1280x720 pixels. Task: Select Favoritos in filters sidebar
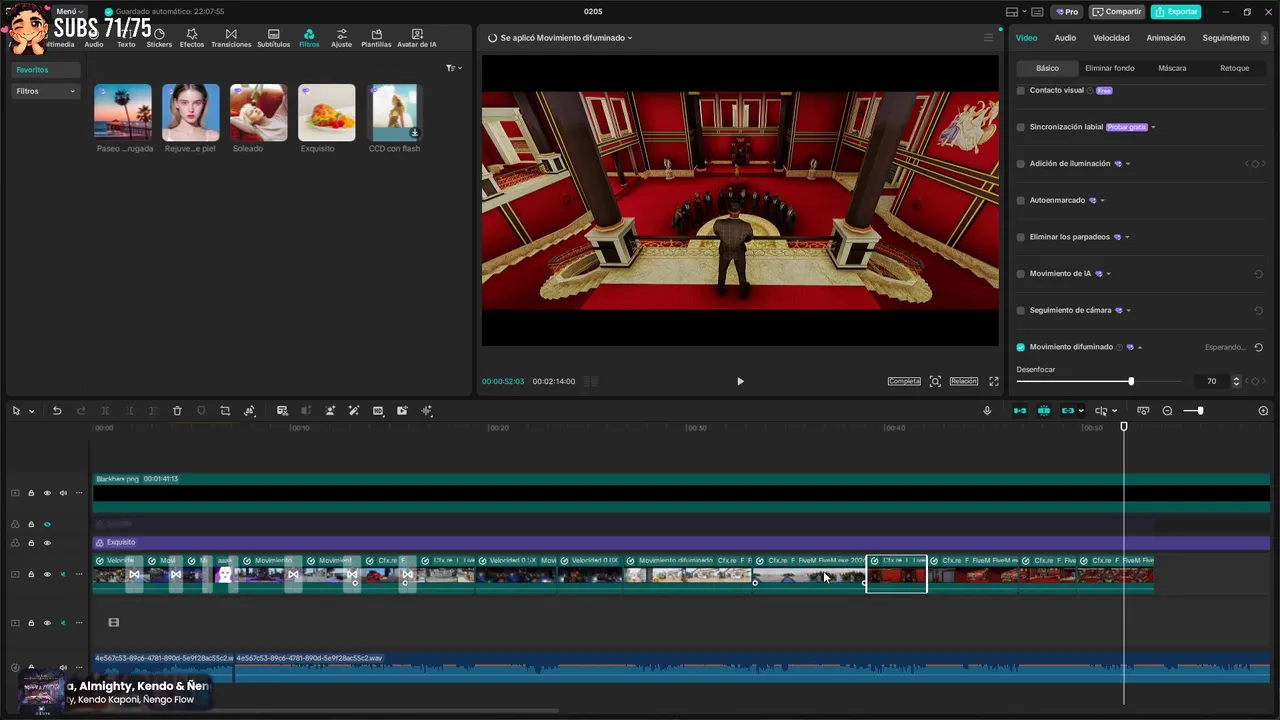click(x=46, y=70)
